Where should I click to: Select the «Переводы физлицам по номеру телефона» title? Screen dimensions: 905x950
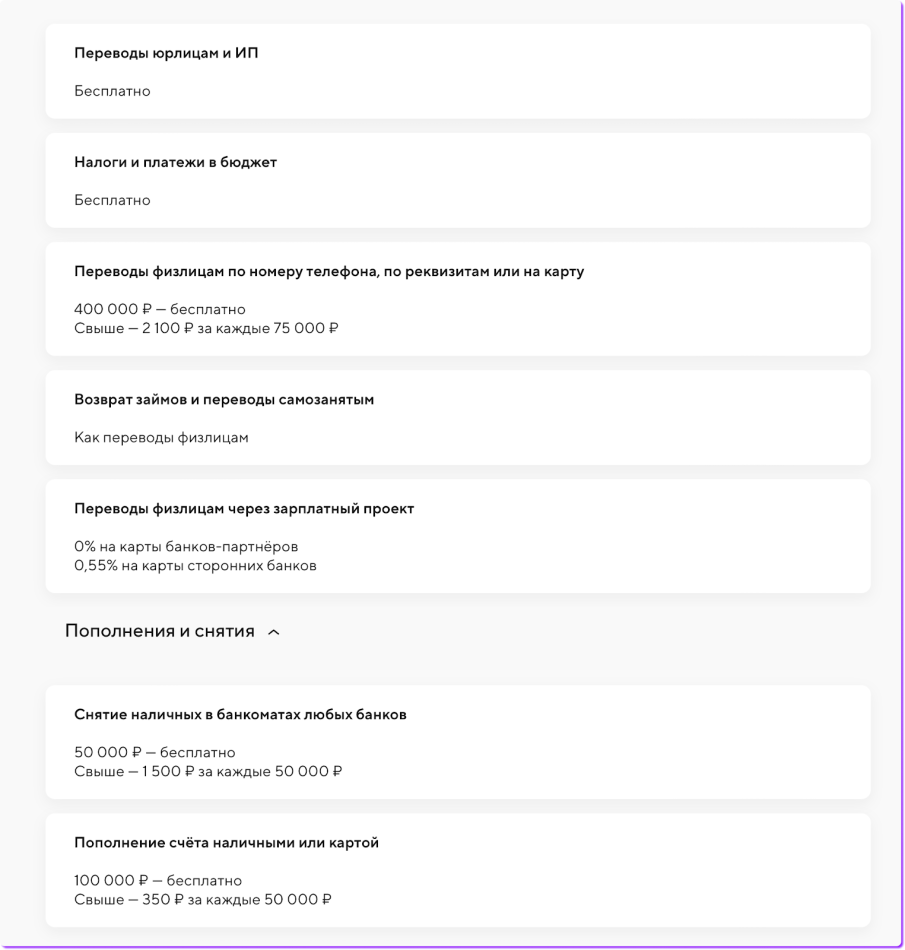pos(329,271)
